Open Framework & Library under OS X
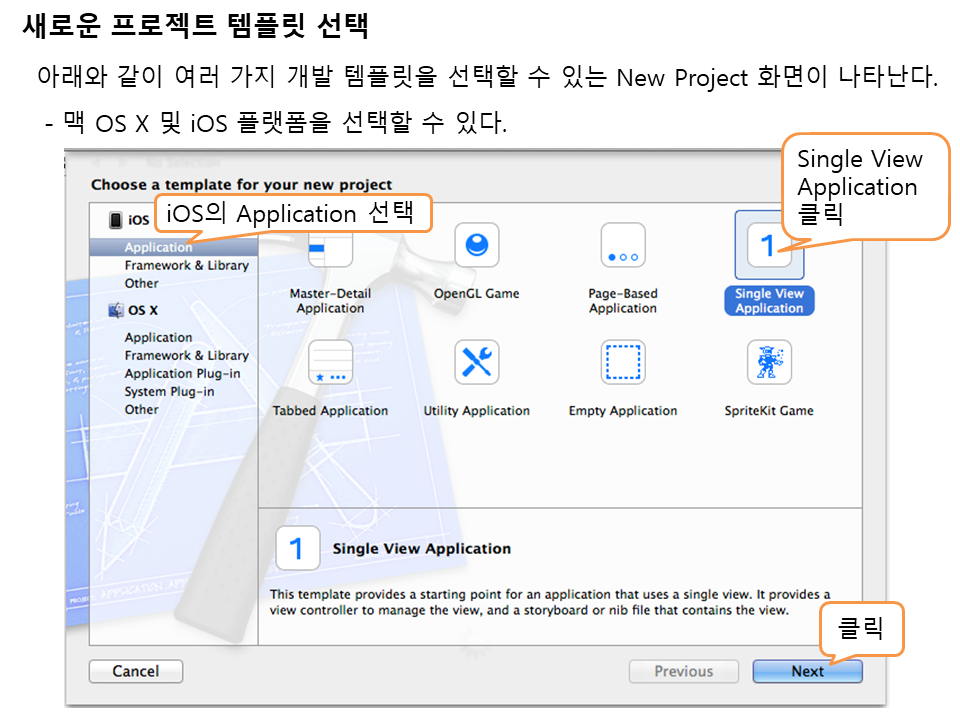The height and width of the screenshot is (720, 960). coord(186,355)
